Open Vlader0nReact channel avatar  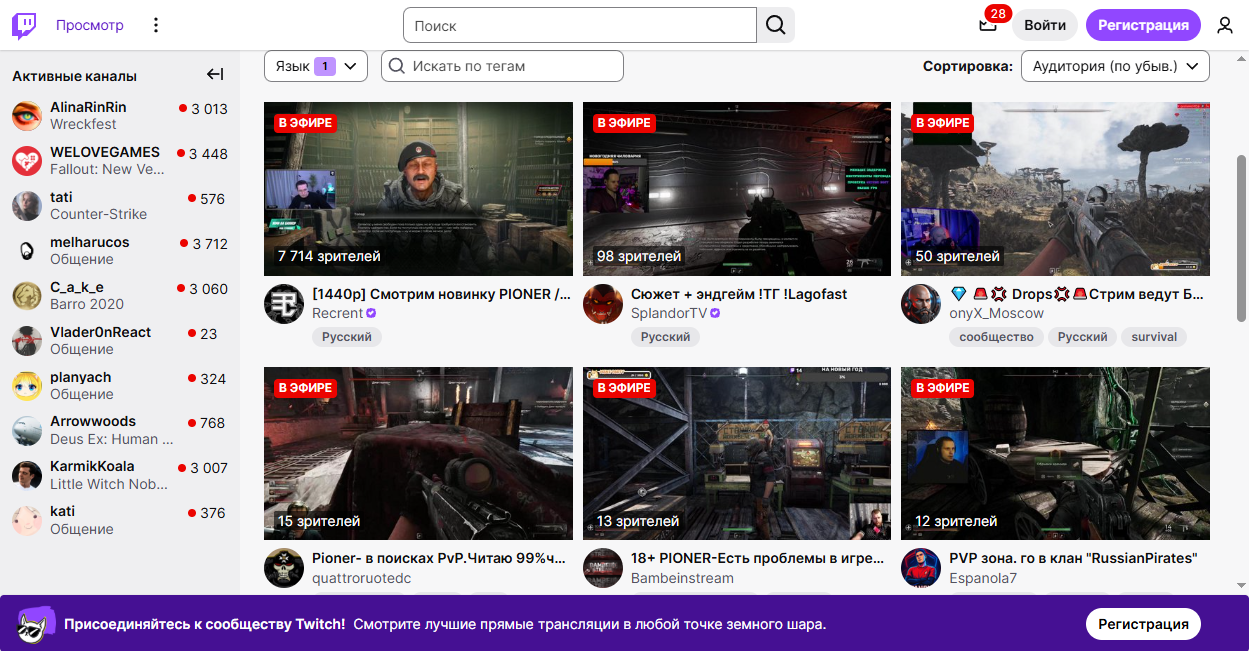(x=27, y=341)
